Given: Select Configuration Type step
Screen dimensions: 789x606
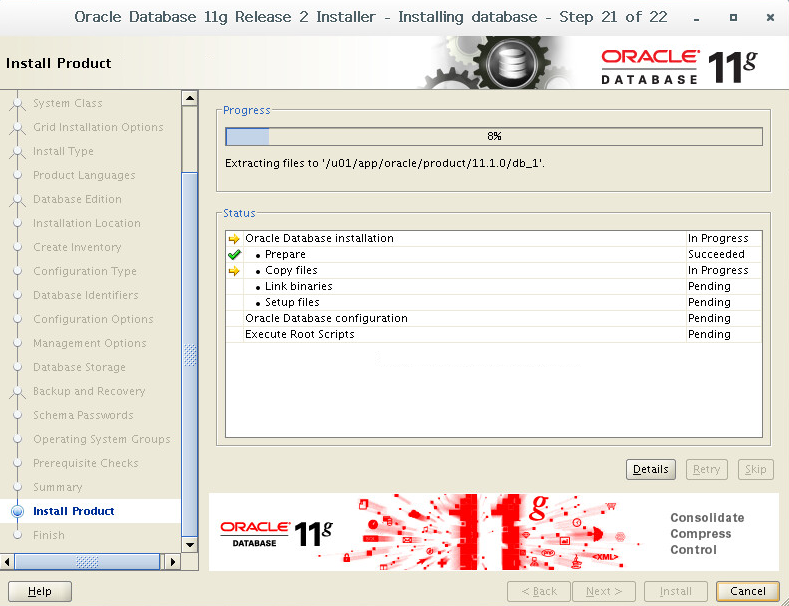Looking at the screenshot, I should pos(85,271).
